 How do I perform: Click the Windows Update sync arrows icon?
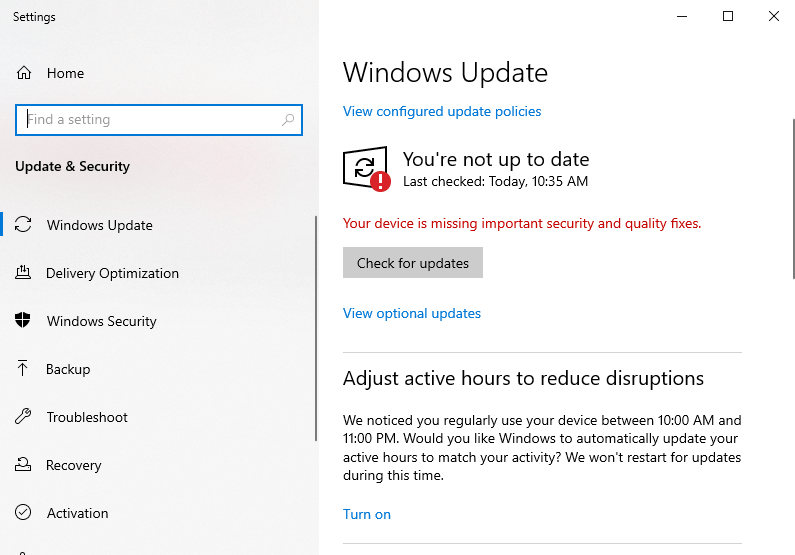pyautogui.click(x=23, y=225)
